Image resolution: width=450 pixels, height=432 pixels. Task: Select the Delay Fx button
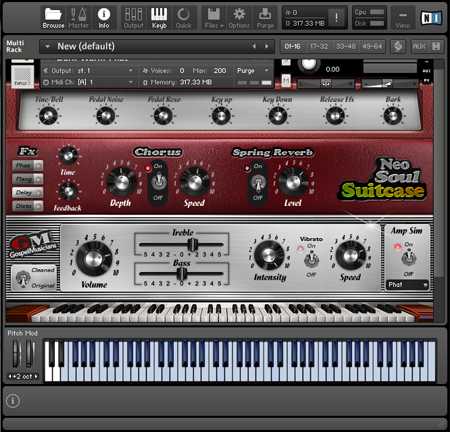pyautogui.click(x=28, y=193)
